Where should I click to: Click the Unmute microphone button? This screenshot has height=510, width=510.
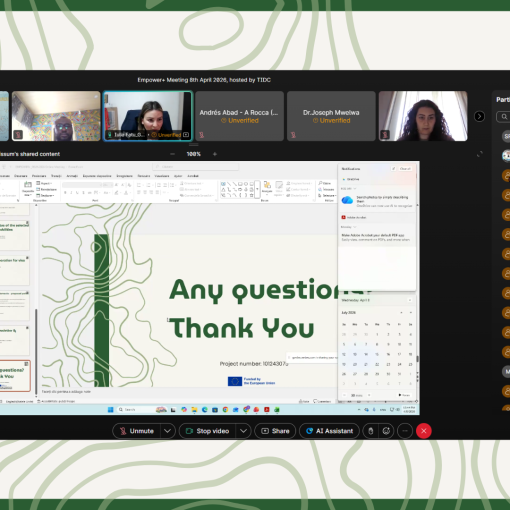(137, 431)
